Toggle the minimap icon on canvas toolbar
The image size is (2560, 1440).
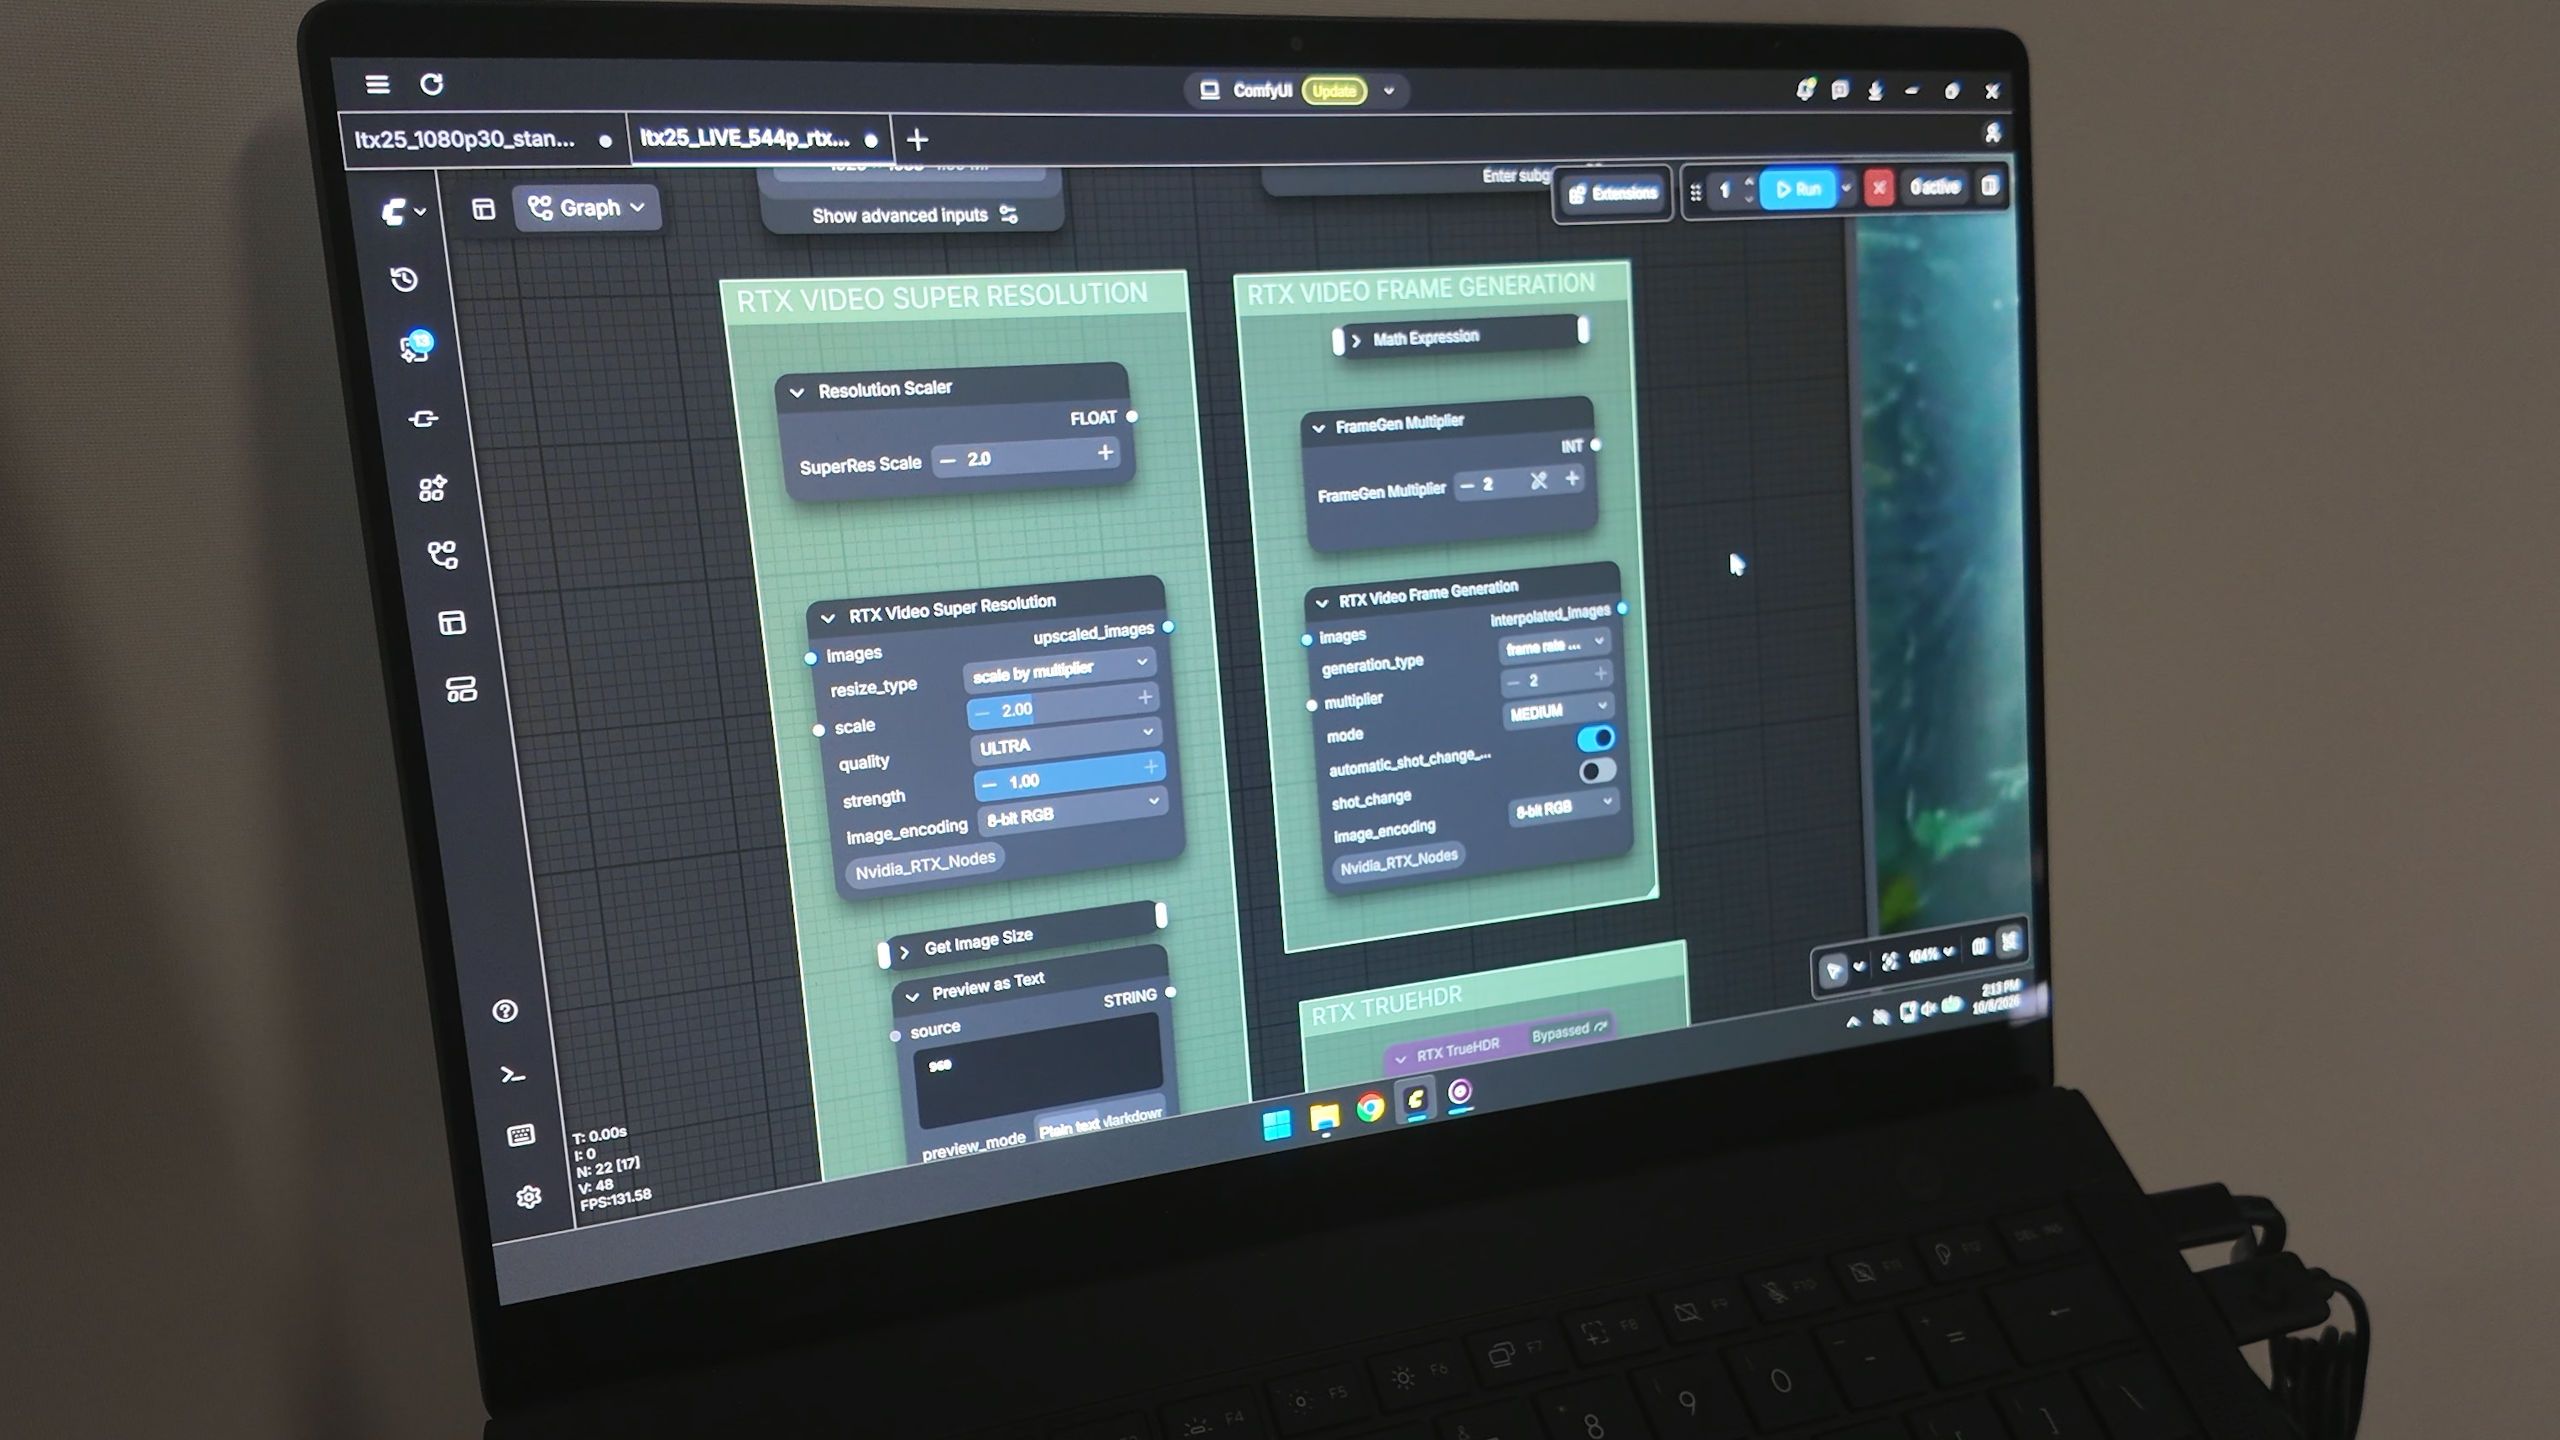coord(1979,947)
